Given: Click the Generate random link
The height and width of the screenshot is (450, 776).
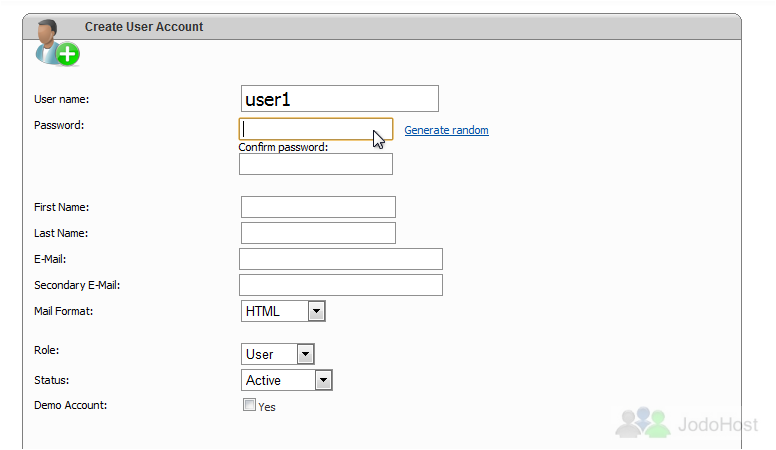Looking at the screenshot, I should 446,130.
